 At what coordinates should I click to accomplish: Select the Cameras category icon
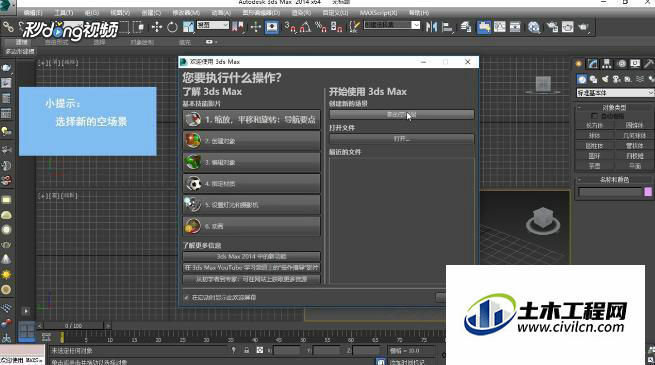[x=616, y=79]
